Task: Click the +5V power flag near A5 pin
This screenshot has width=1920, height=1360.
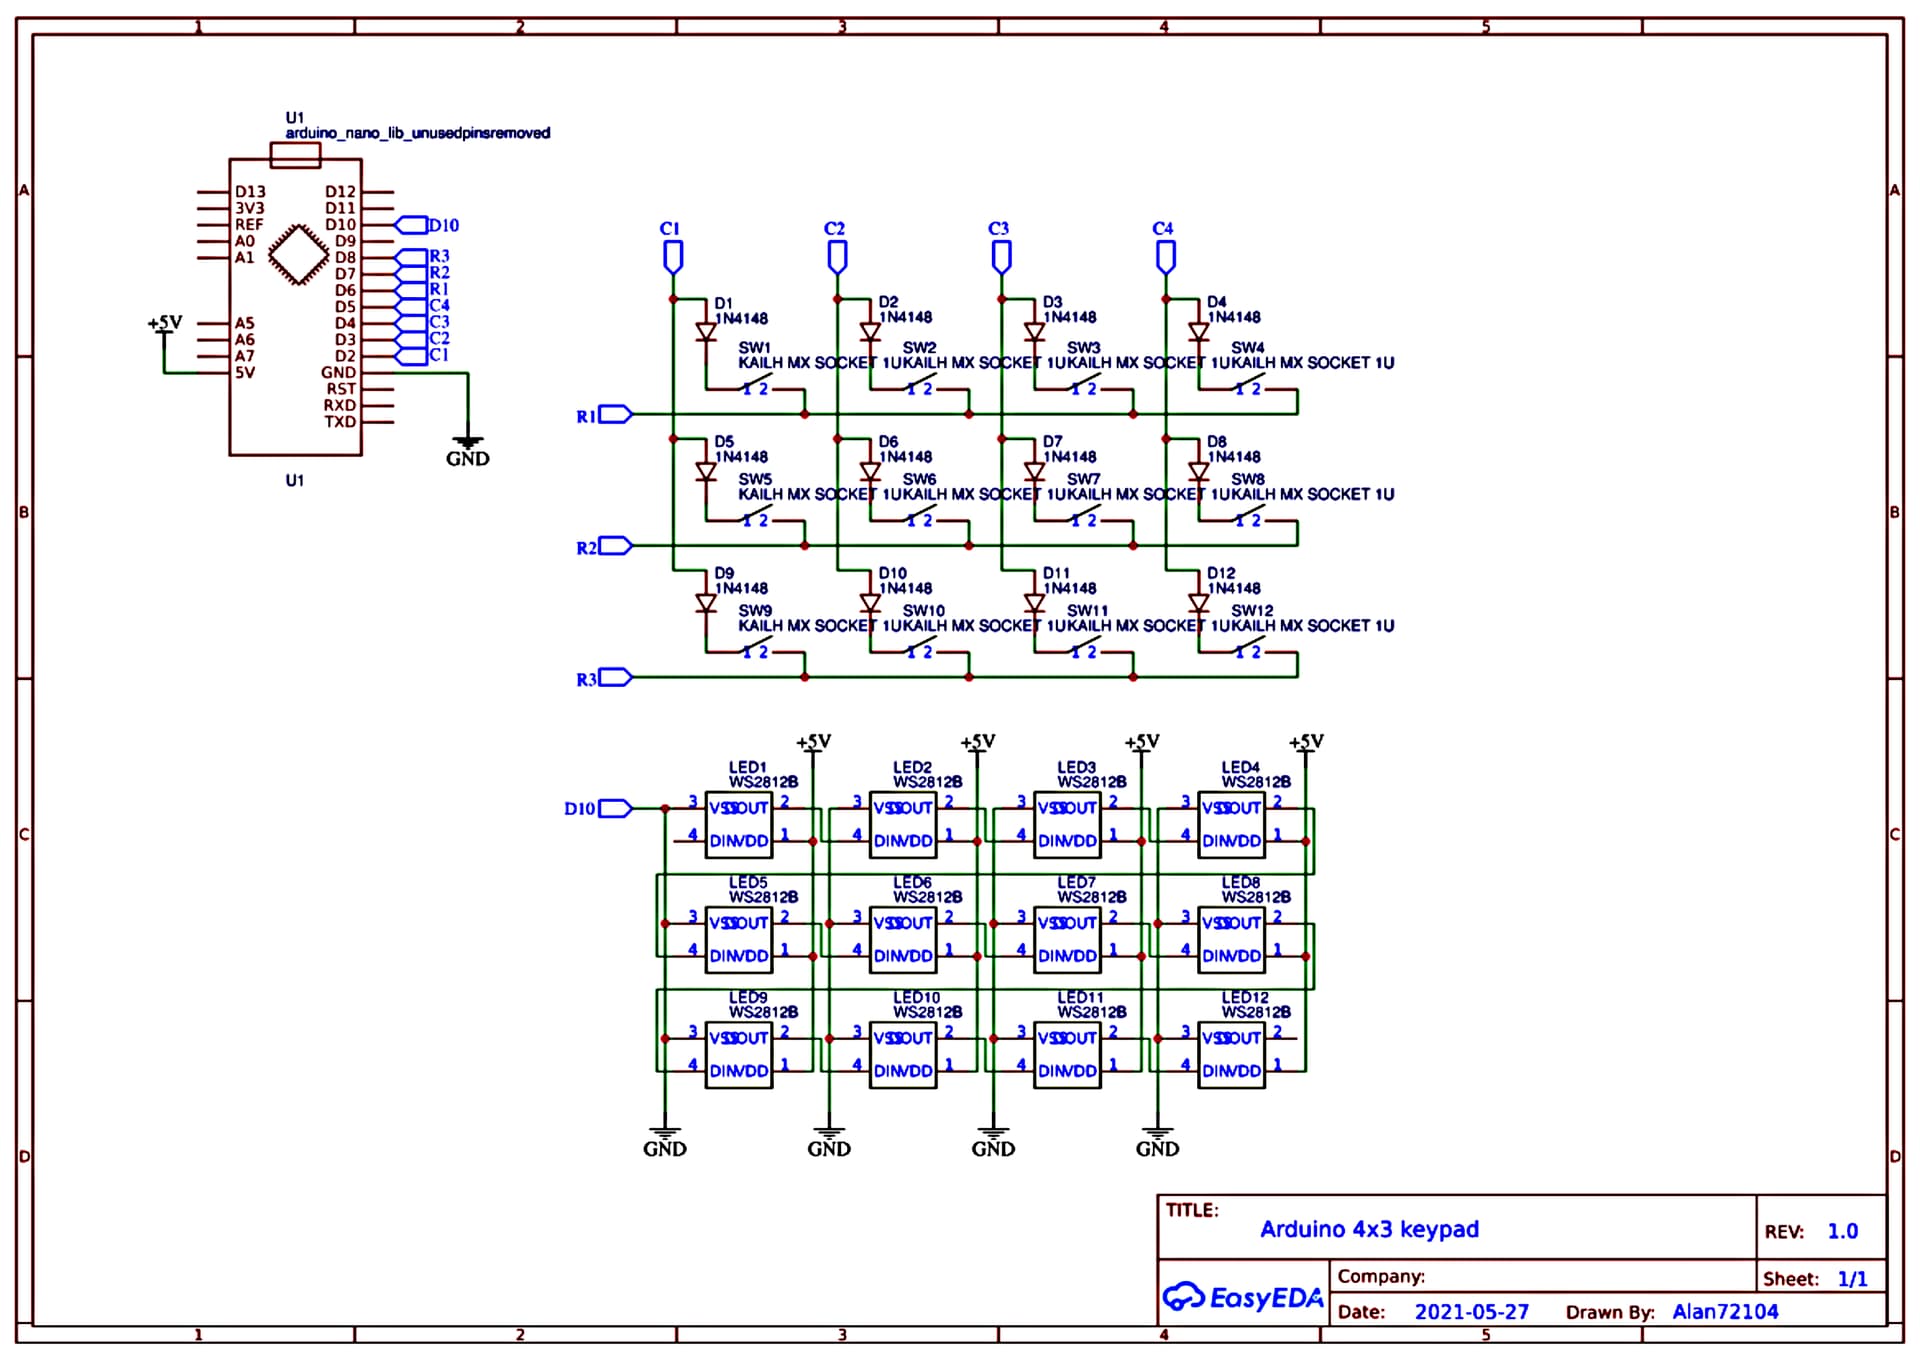Action: (163, 323)
